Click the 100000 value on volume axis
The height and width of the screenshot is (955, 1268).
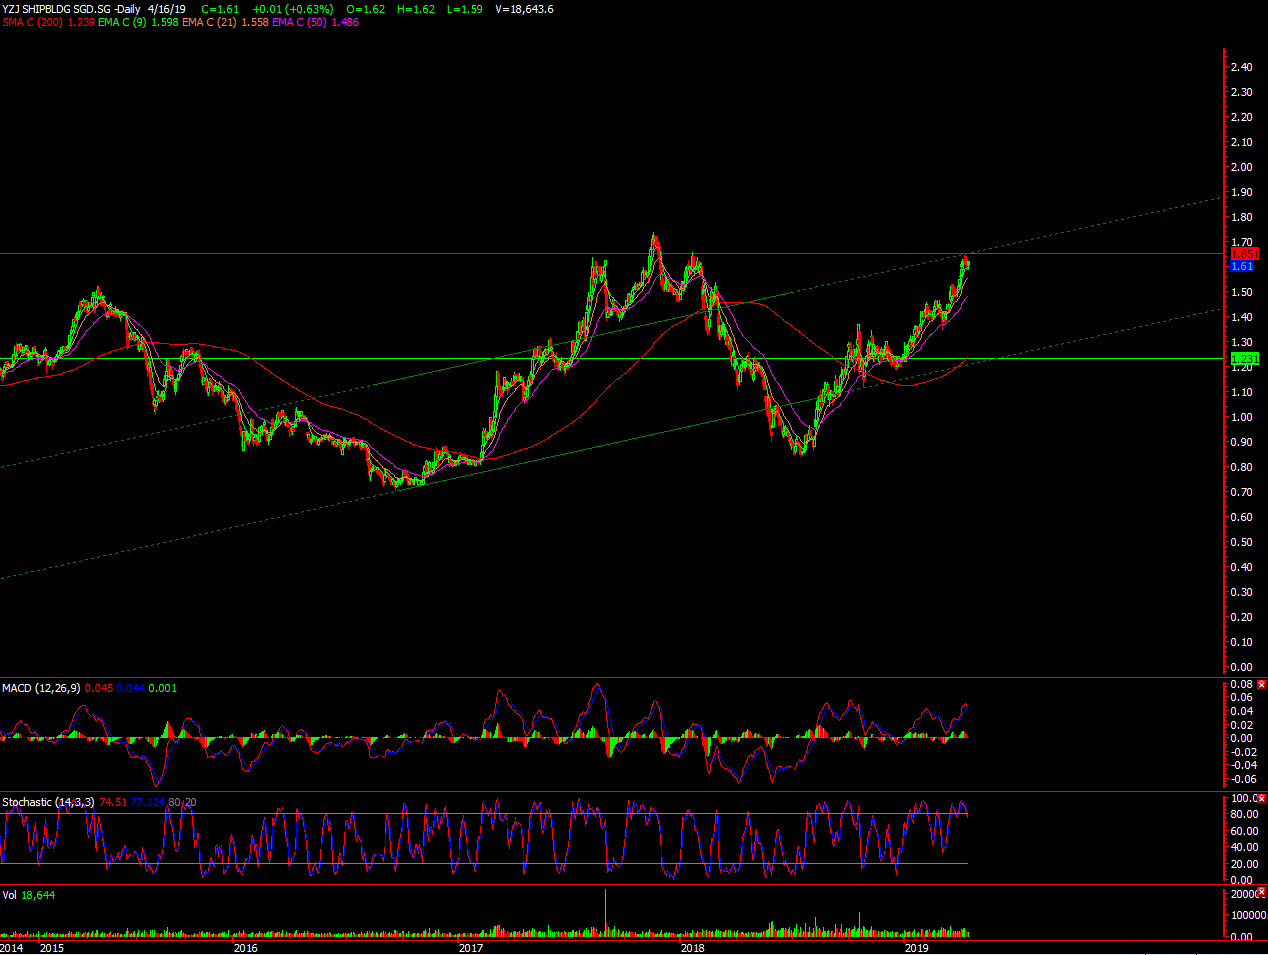coord(1248,915)
